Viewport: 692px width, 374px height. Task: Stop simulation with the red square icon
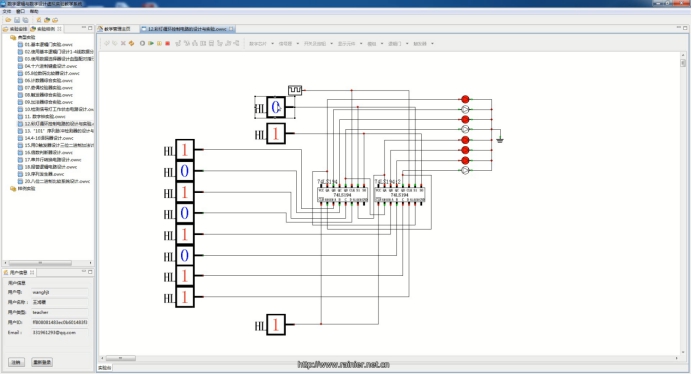coord(168,43)
